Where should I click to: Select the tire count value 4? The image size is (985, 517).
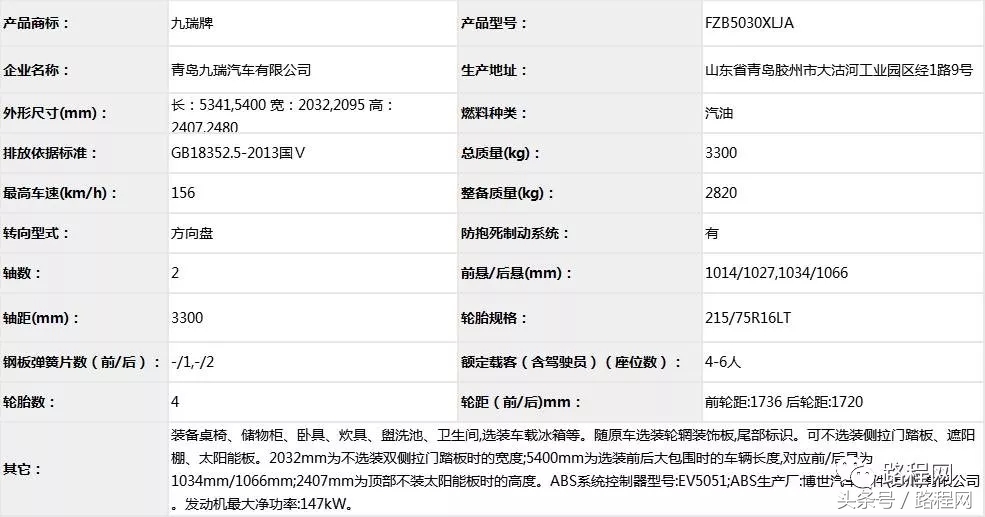point(175,402)
